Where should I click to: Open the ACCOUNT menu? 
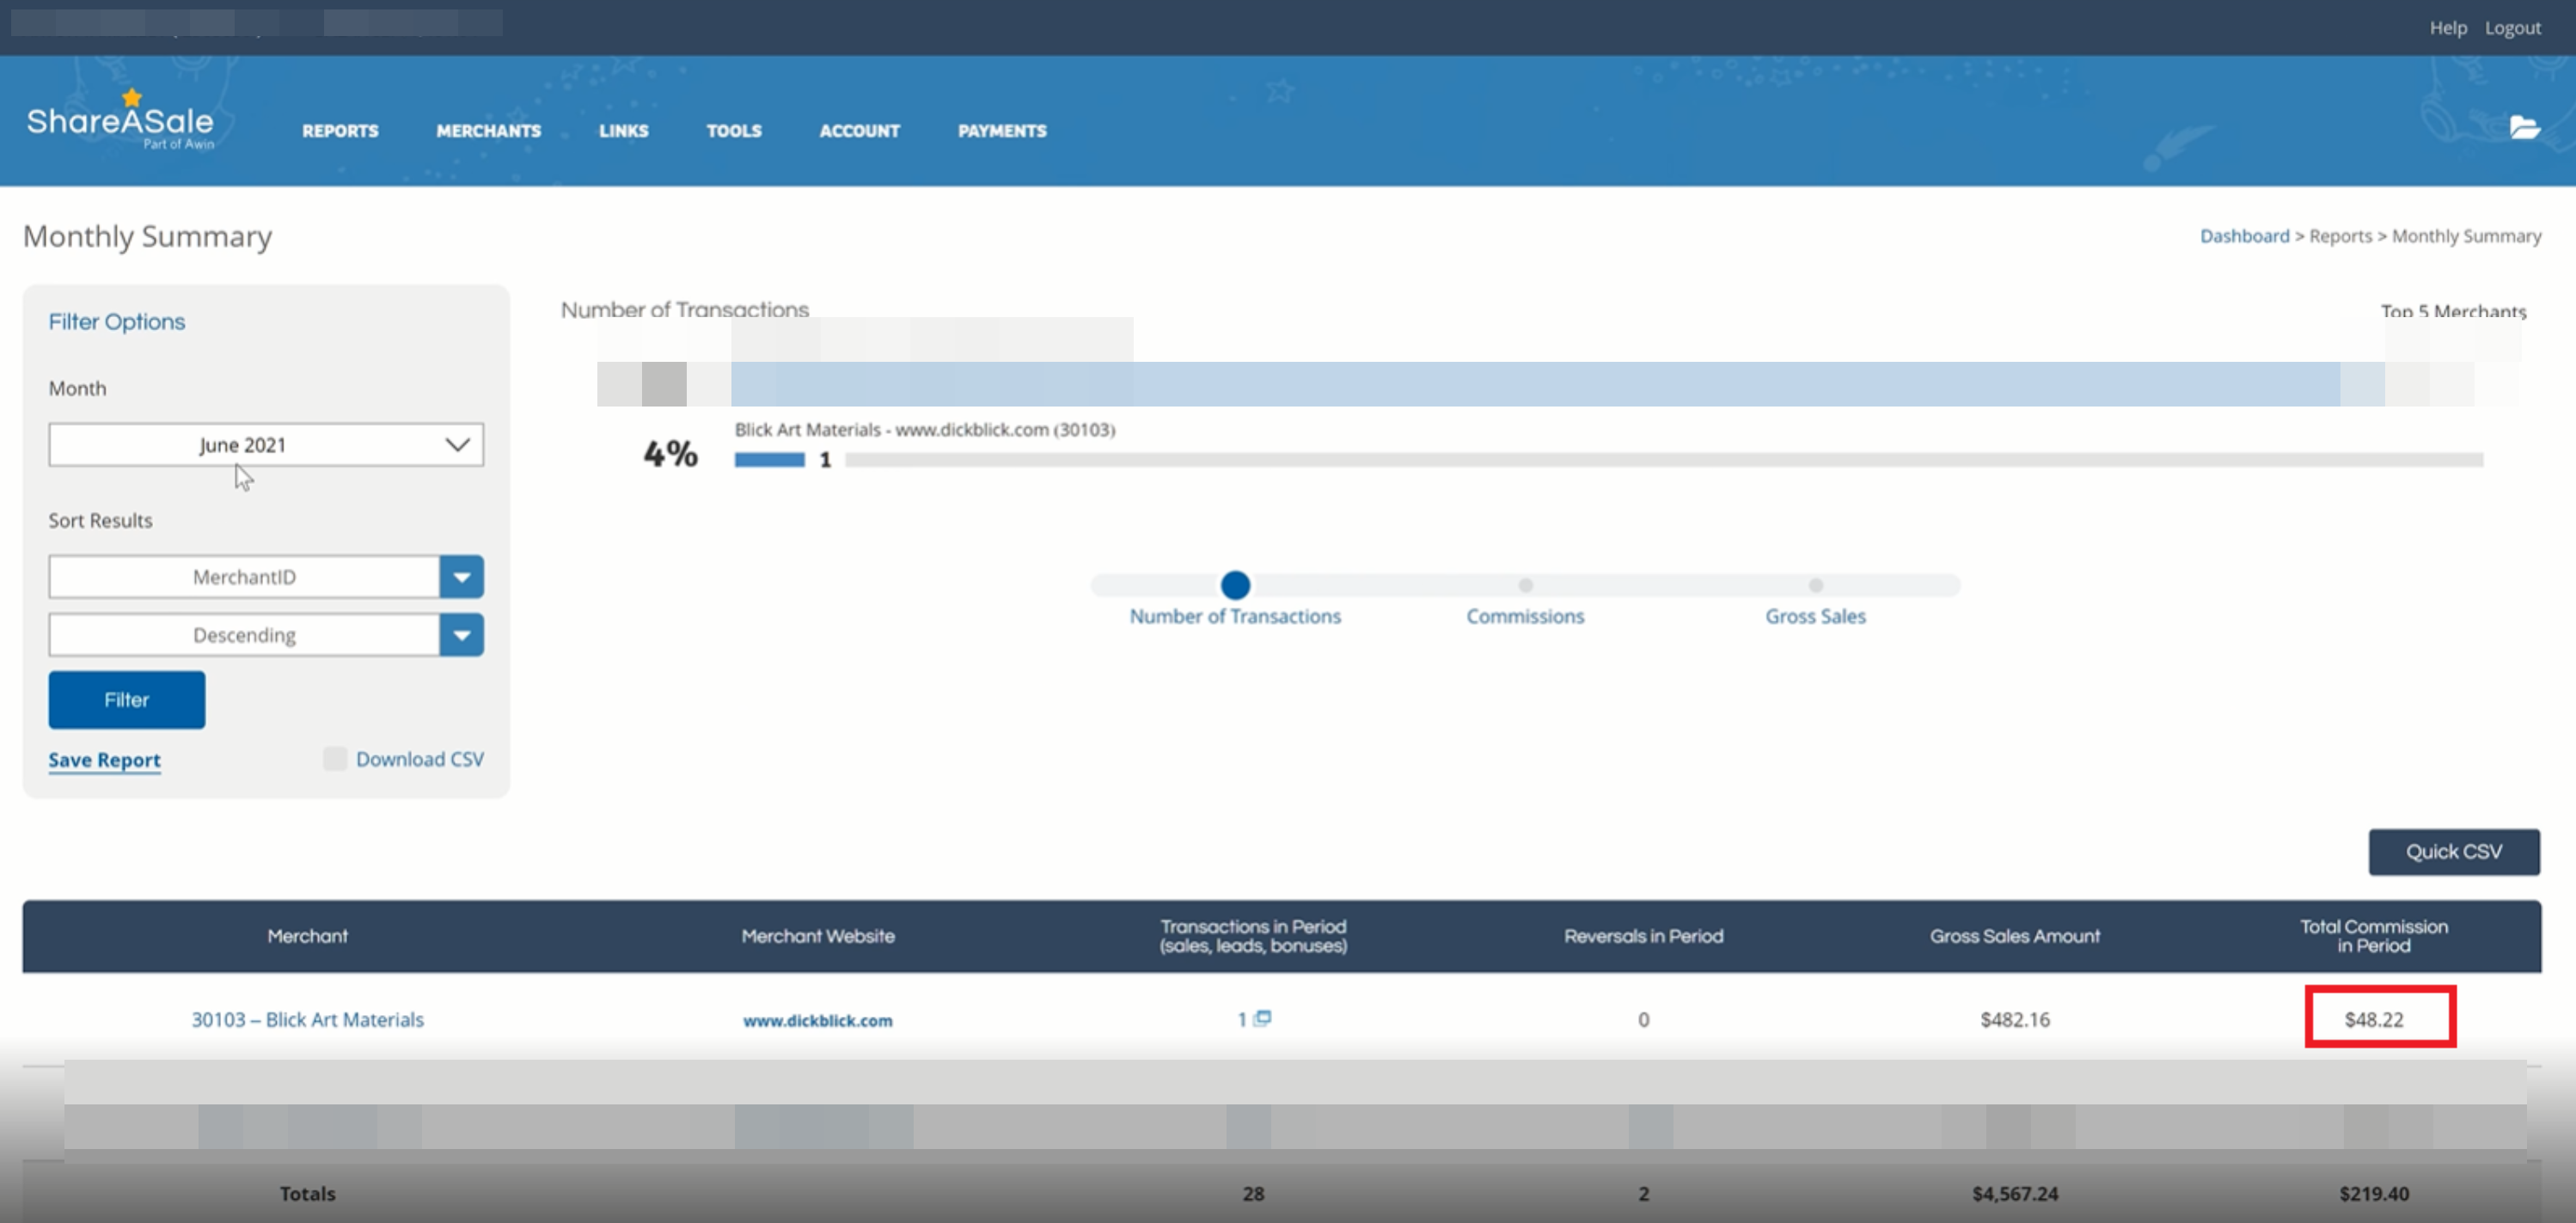coord(859,131)
